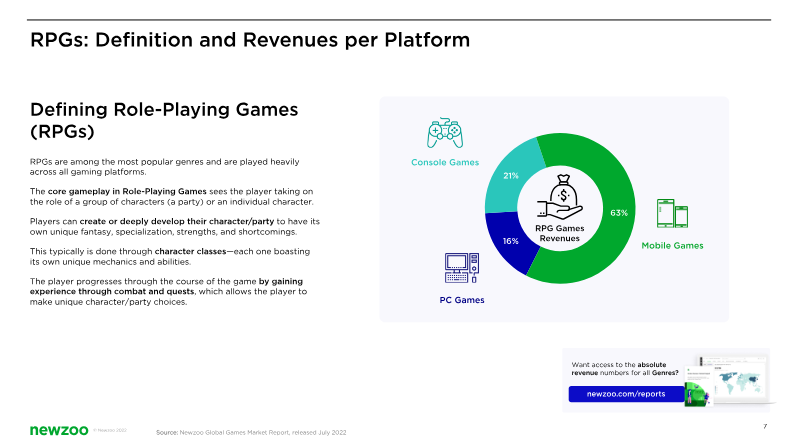Click the Console Games label
The height and width of the screenshot is (448, 800).
pos(445,162)
